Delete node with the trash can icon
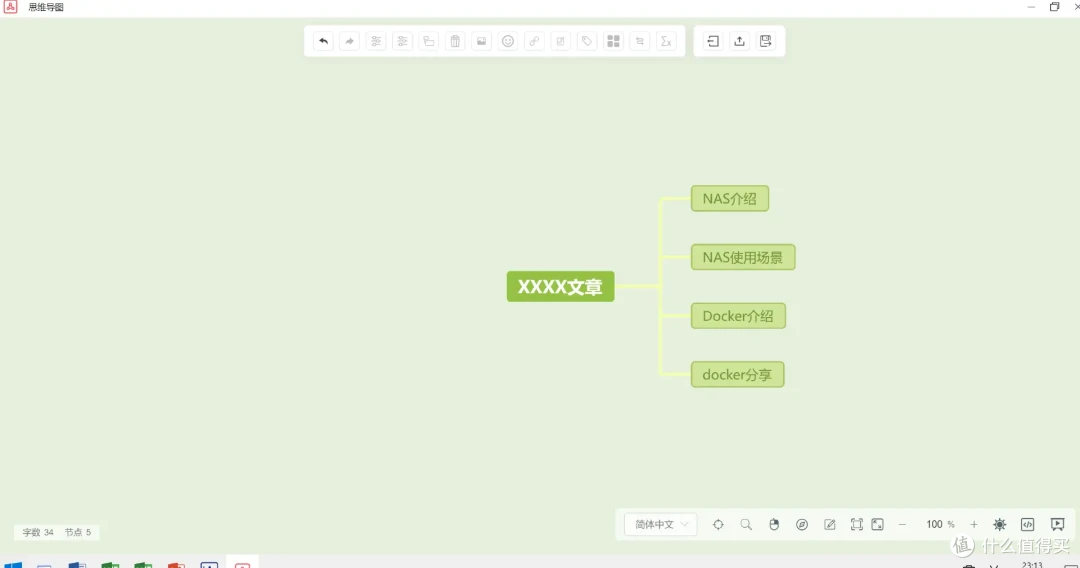Viewport: 1080px width, 568px height. tap(455, 41)
